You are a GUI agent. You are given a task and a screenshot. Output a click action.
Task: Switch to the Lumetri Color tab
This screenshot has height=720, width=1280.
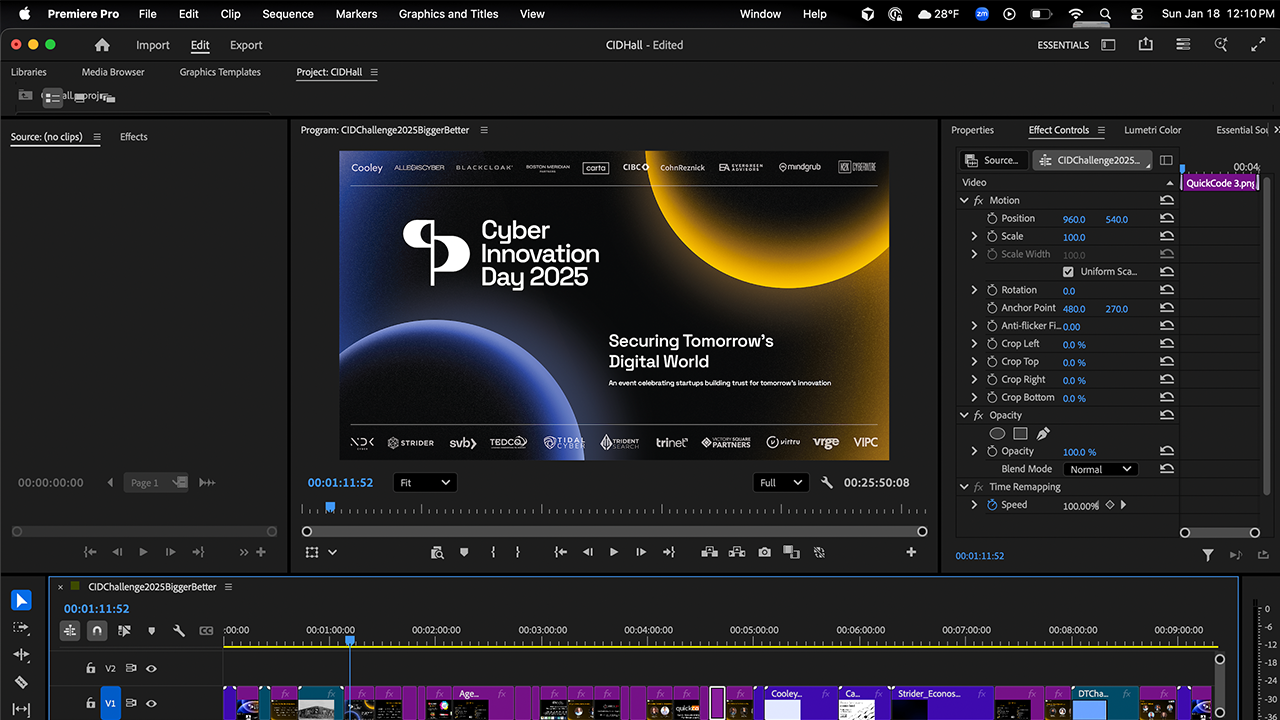tap(1153, 129)
